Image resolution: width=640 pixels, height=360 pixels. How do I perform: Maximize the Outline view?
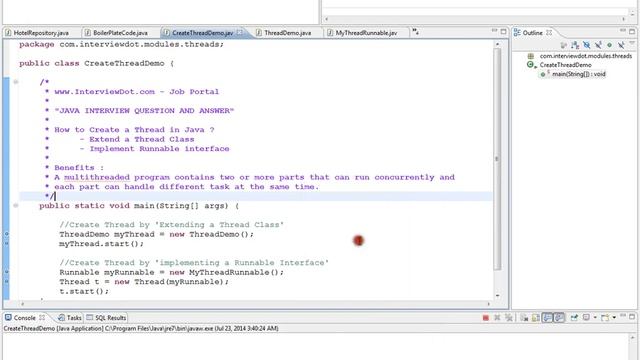coord(632,31)
